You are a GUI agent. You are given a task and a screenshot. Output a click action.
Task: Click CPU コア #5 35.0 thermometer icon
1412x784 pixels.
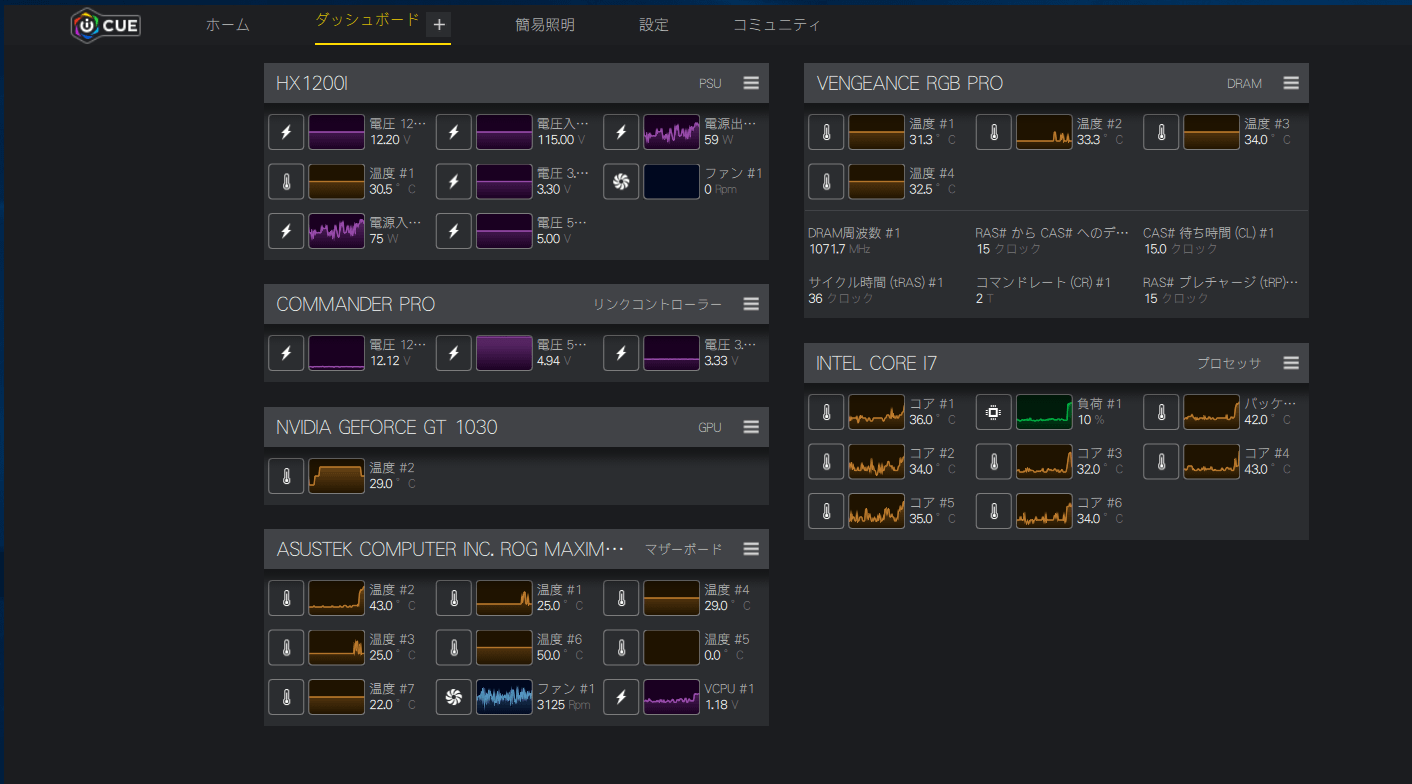coord(826,510)
